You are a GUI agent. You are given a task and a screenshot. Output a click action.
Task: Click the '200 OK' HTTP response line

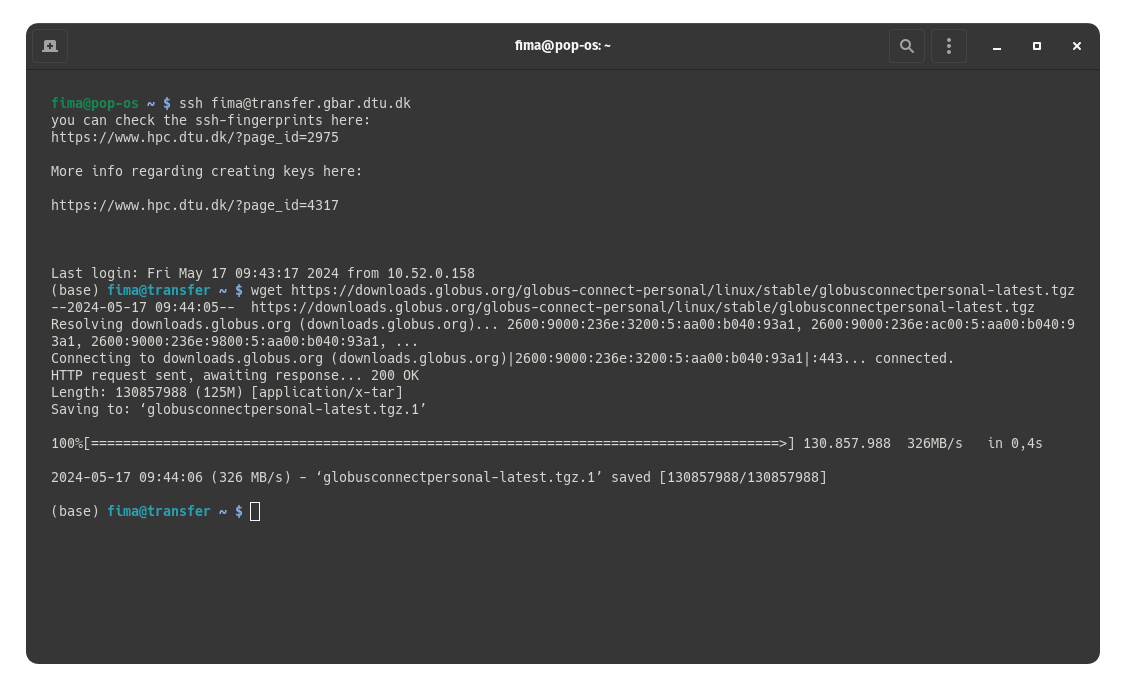click(234, 375)
